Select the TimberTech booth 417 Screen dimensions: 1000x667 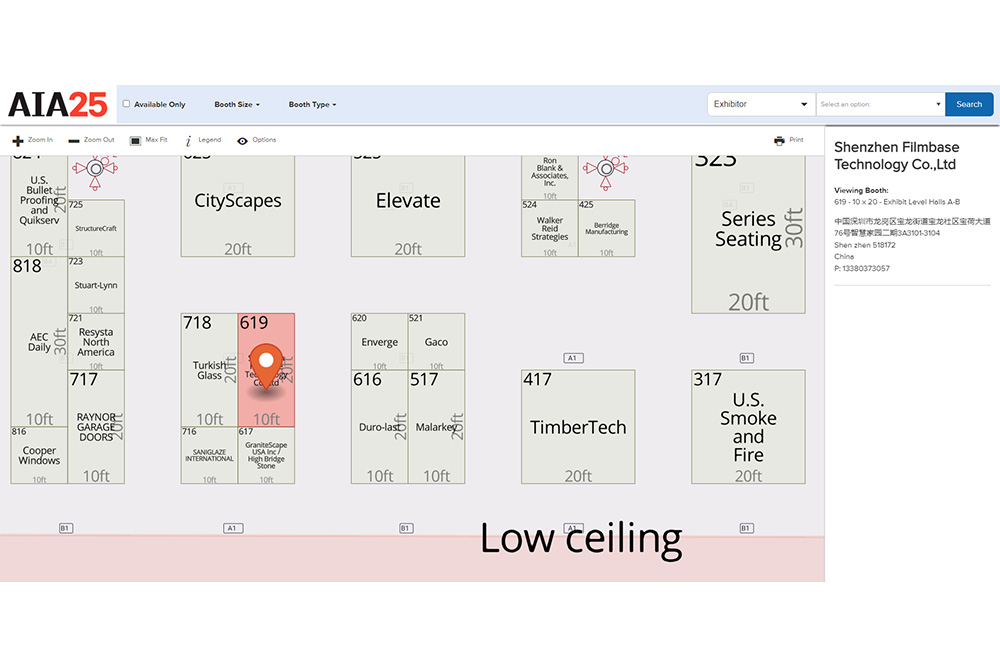tap(578, 427)
